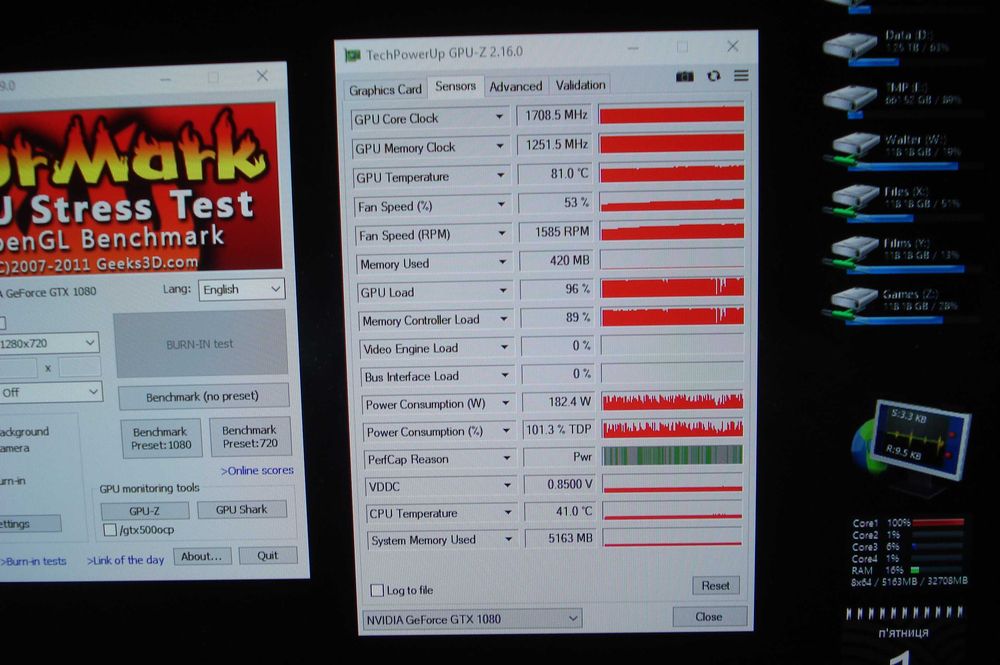Viewport: 1000px width, 665px height.
Task: Launch GPU-Z from FurMark tools
Action: pyautogui.click(x=145, y=511)
